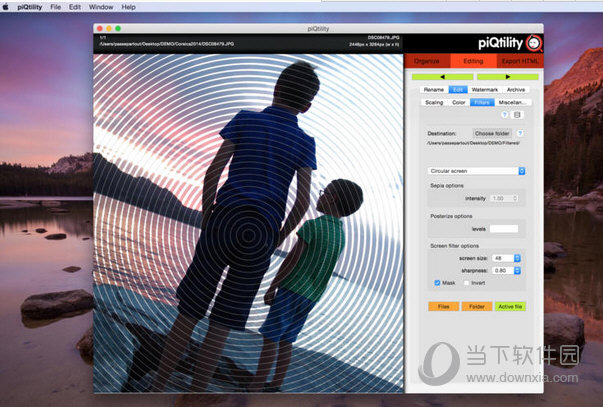Close the piQtility window with red button
The height and width of the screenshot is (407, 603).
100,28
